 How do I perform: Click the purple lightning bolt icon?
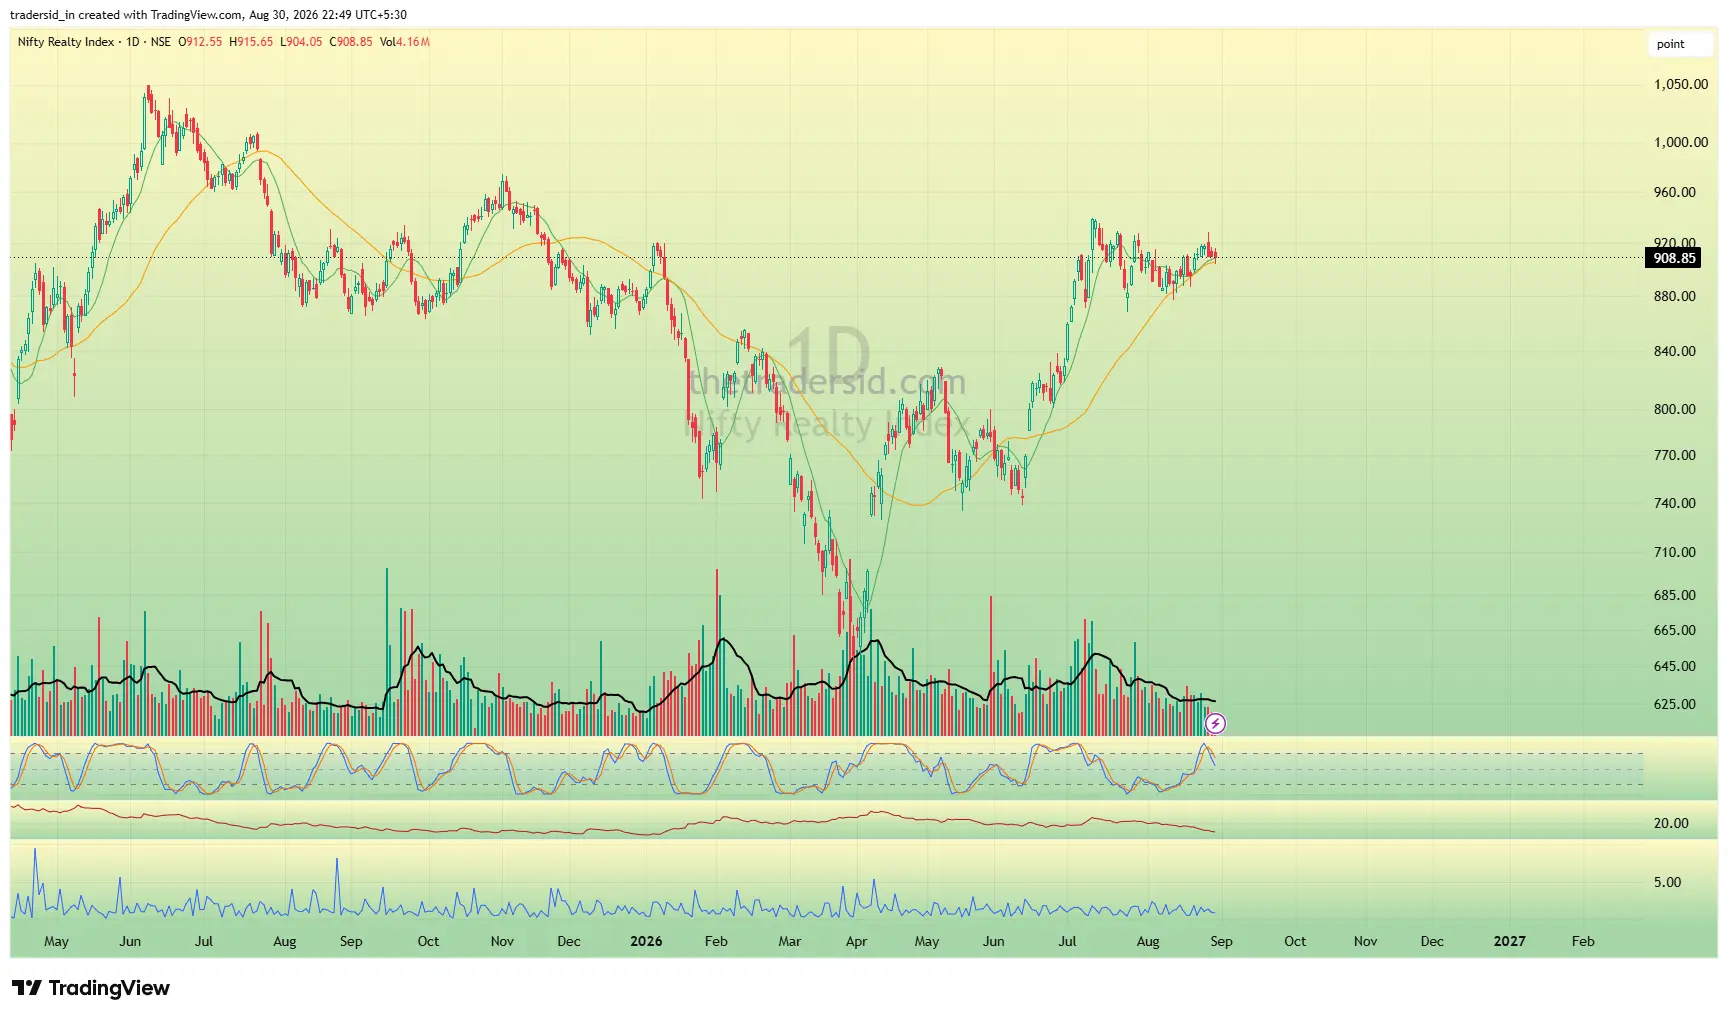[1215, 723]
